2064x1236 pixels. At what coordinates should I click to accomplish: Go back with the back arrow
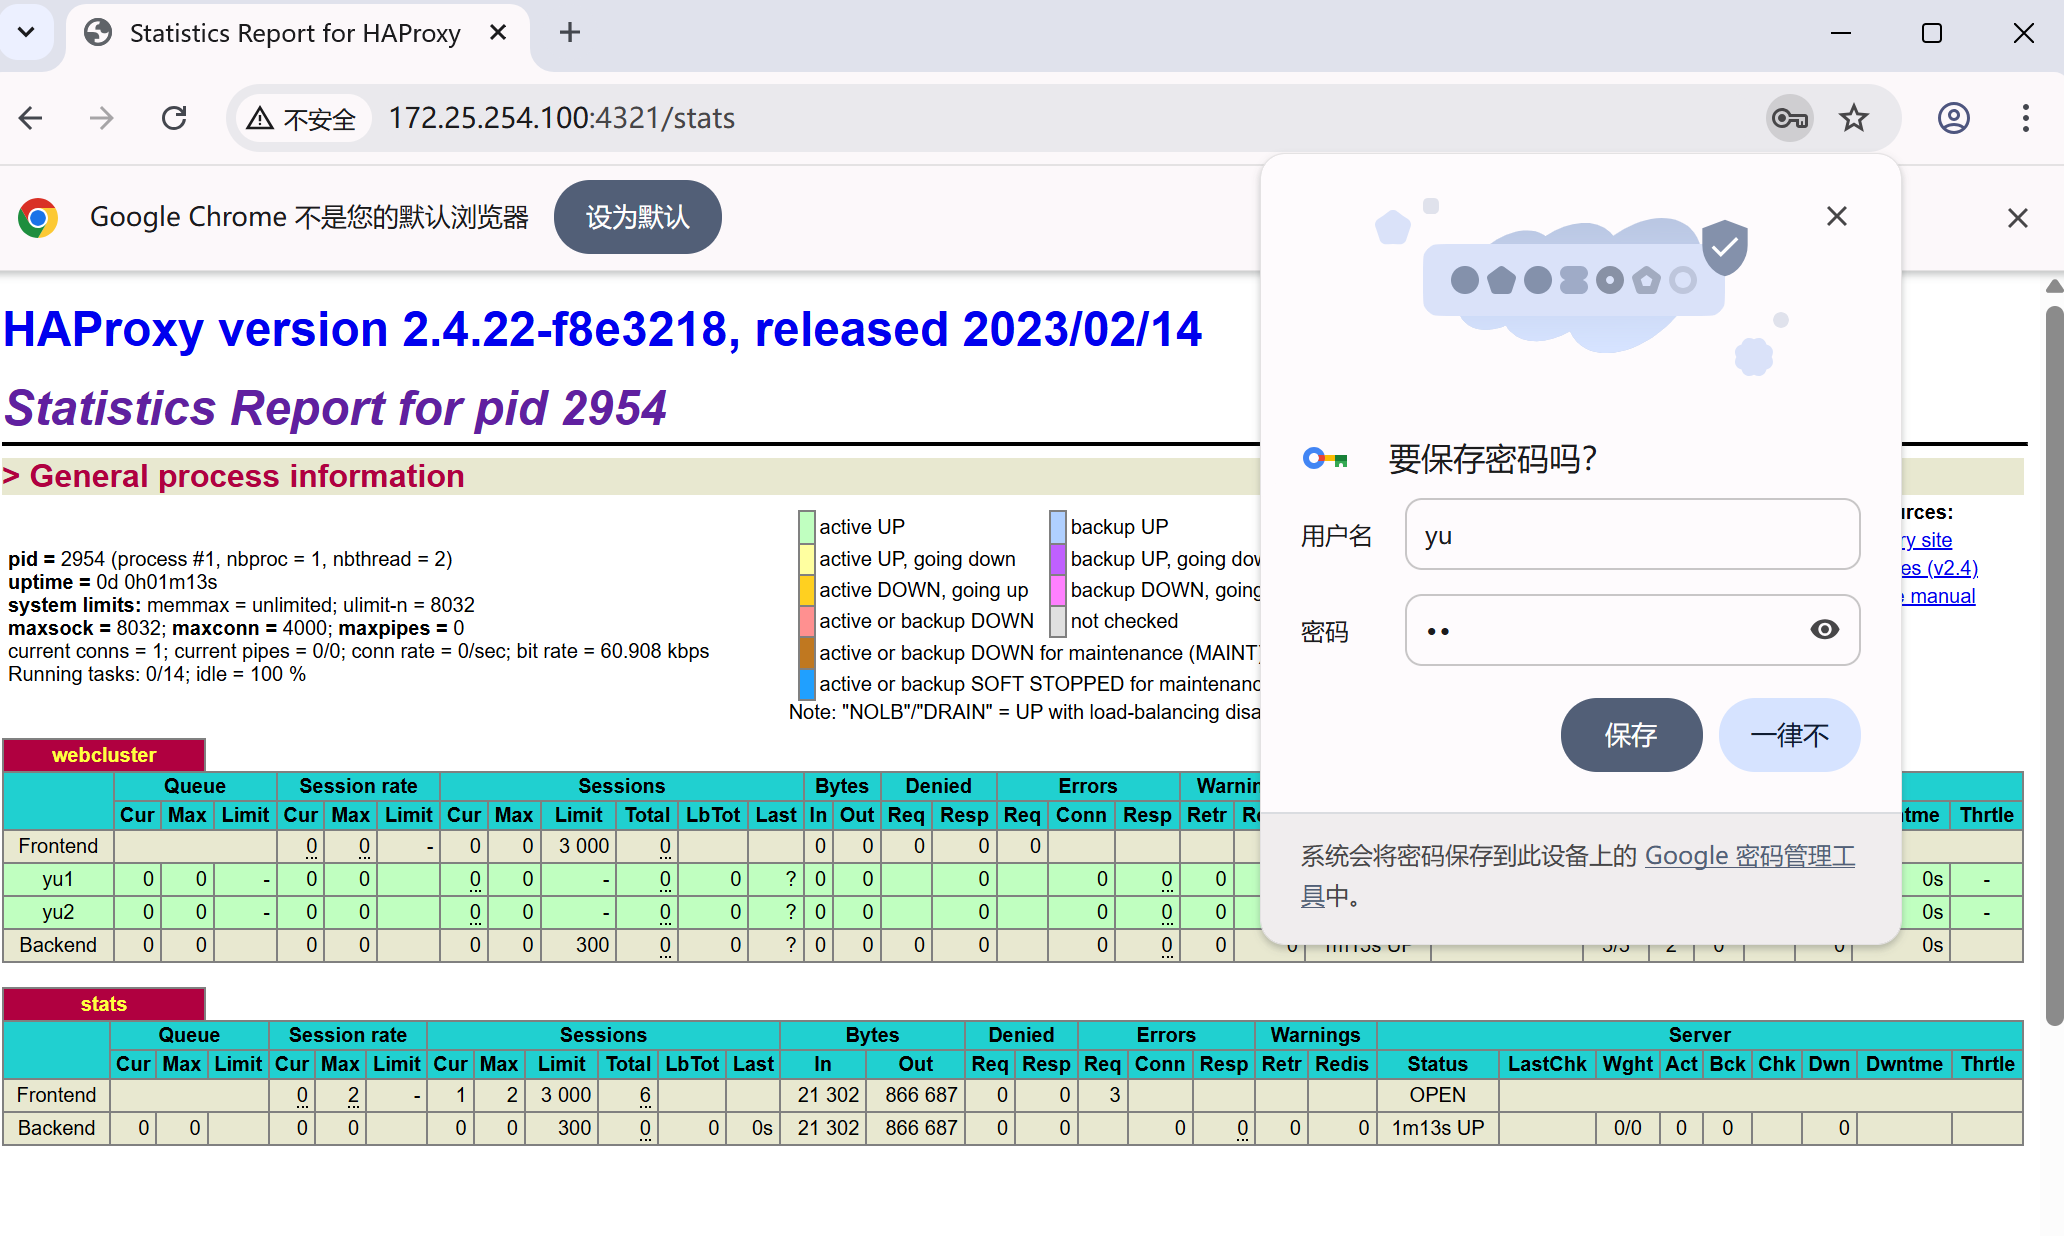[x=31, y=119]
